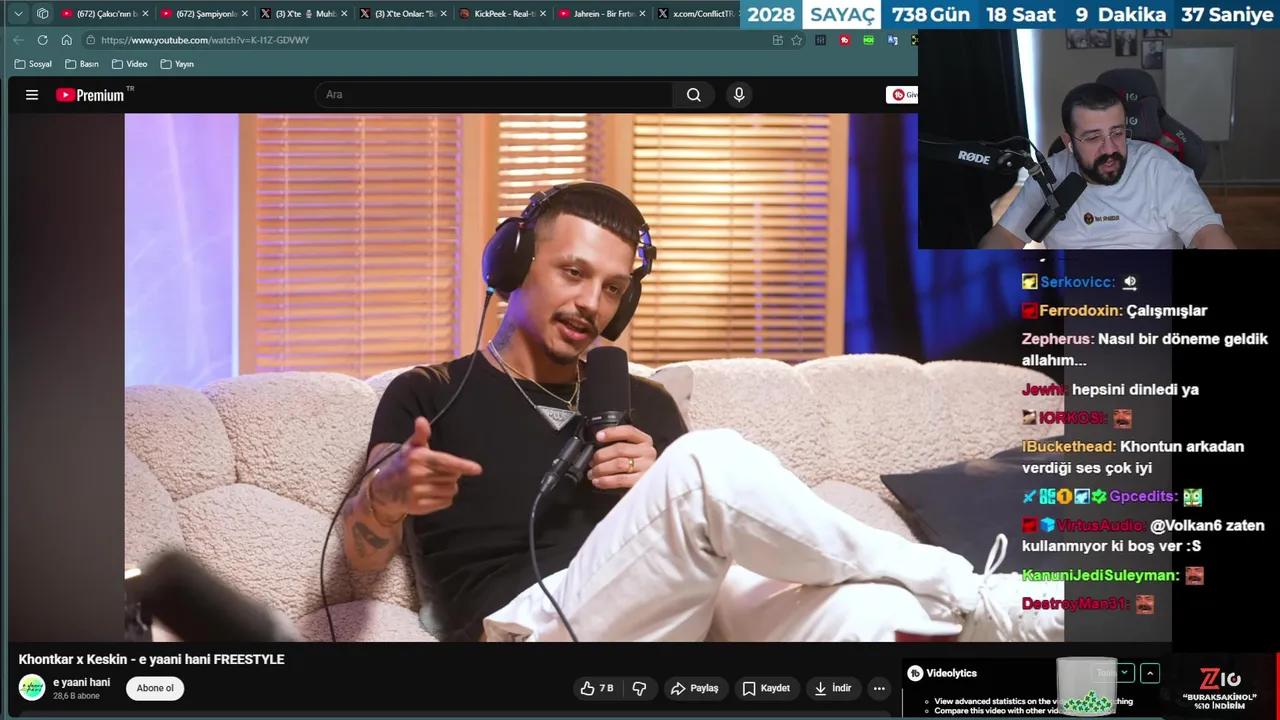Screen dimensions: 1280x720
Task: Open the e yaani hani channel avatar
Action: pyautogui.click(x=32, y=688)
